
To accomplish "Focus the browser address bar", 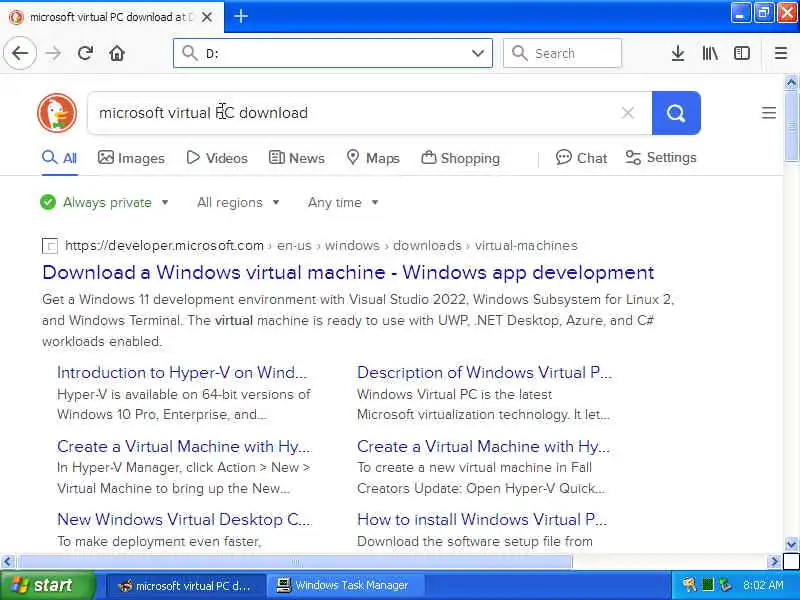I will click(333, 53).
